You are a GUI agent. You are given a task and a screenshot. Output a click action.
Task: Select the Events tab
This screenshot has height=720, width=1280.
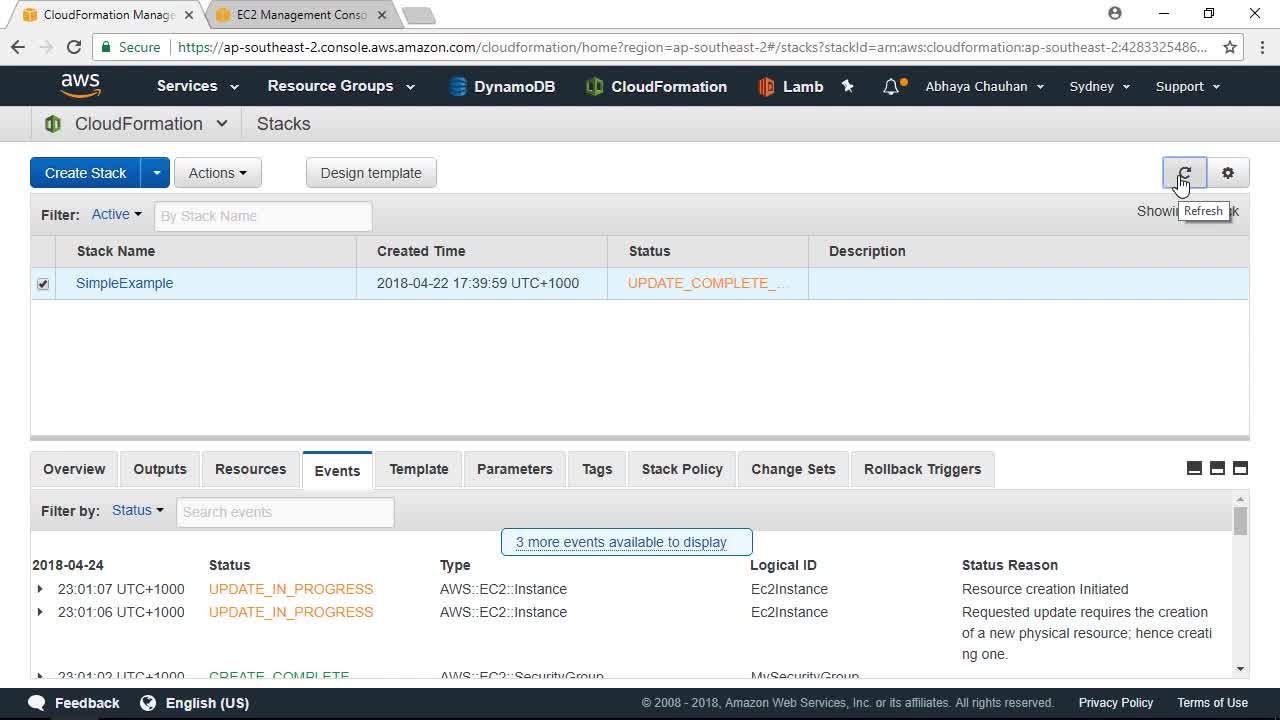click(337, 470)
